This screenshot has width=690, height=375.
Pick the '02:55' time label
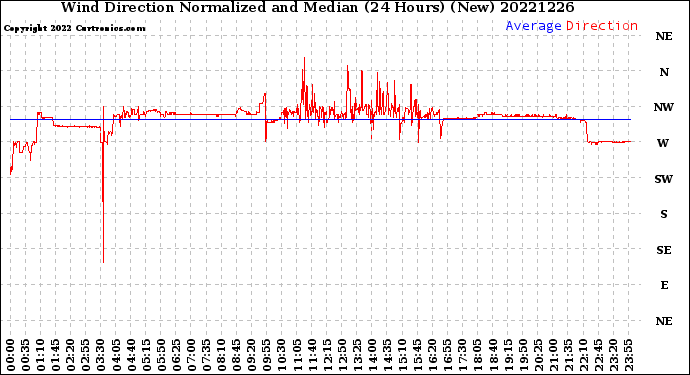pos(86,355)
